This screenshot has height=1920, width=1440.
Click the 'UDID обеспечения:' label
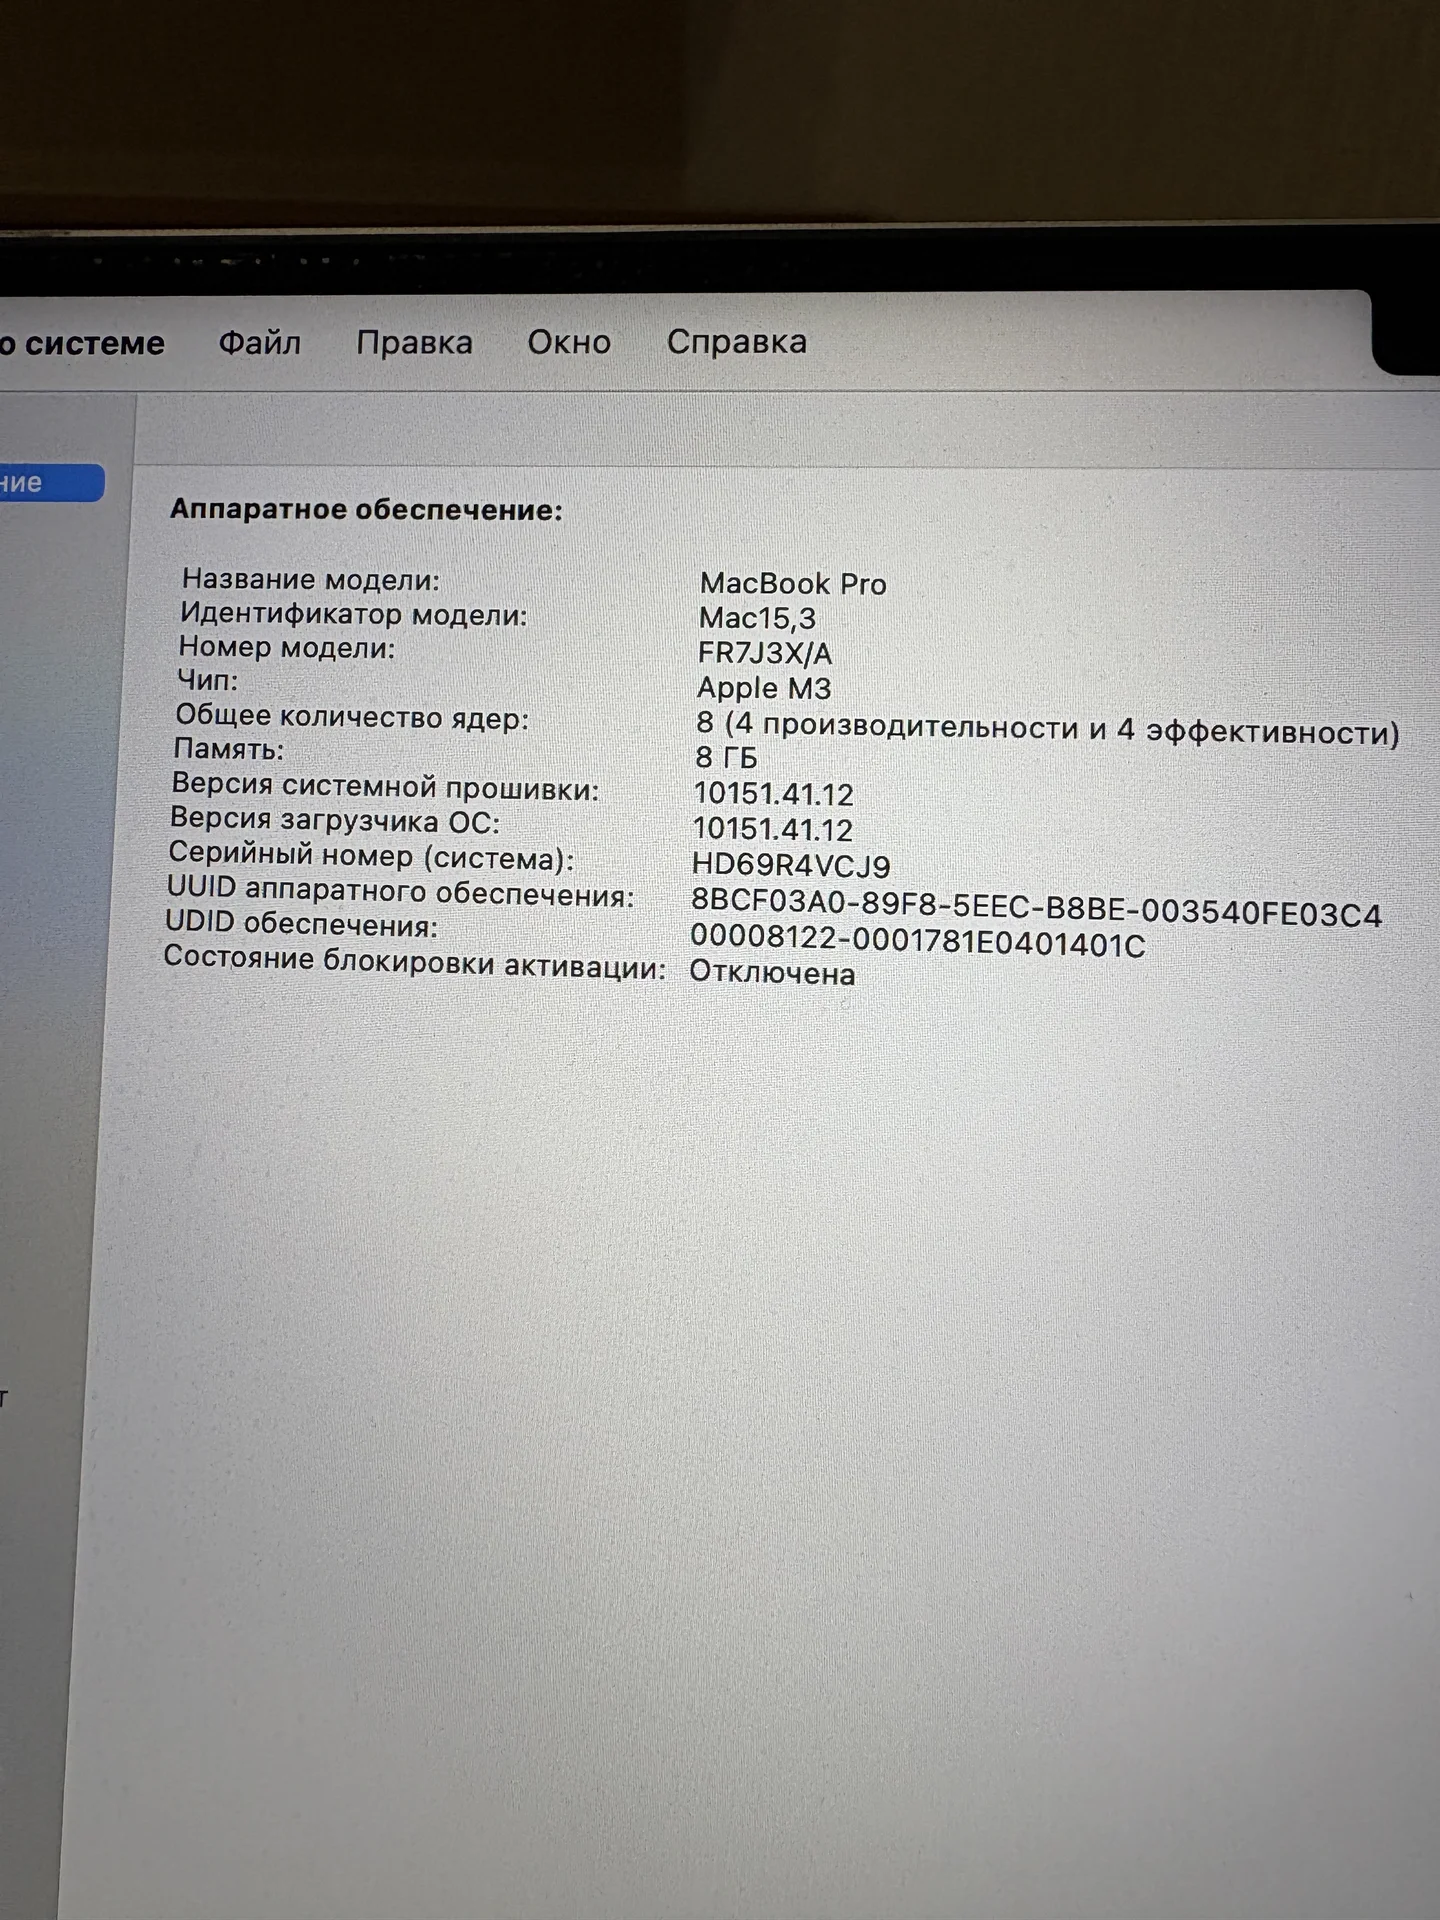click(301, 925)
